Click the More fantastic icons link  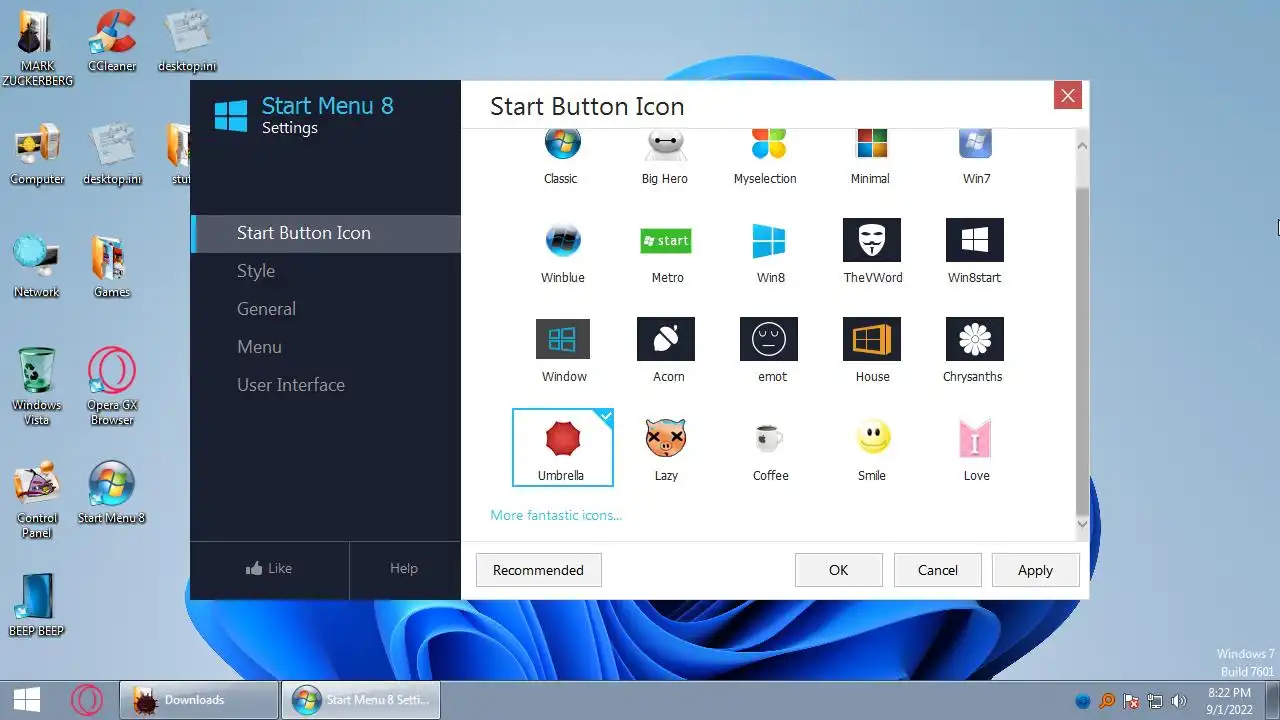click(x=556, y=515)
